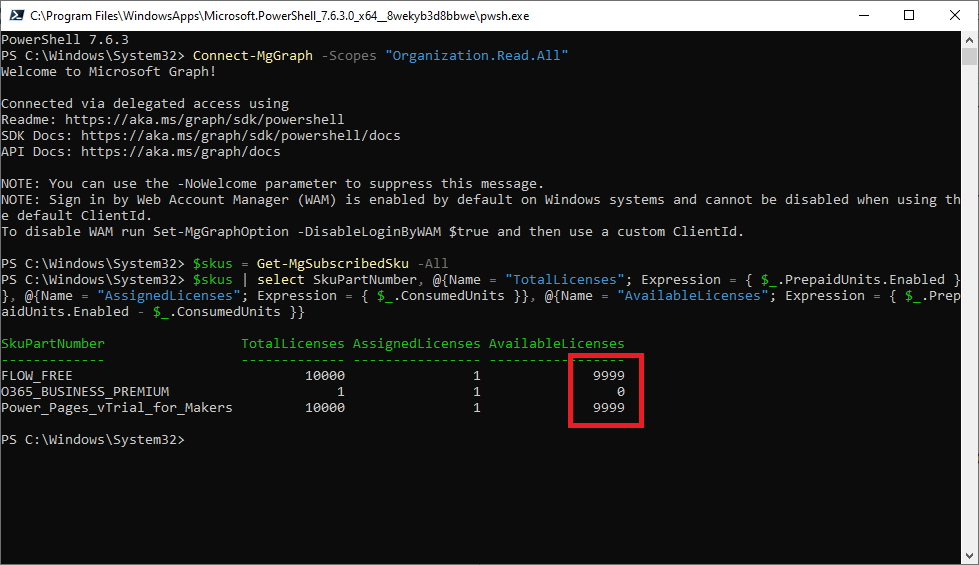Click Power_Pages_vTrial_for_Makers available value 9999

pyautogui.click(x=609, y=408)
